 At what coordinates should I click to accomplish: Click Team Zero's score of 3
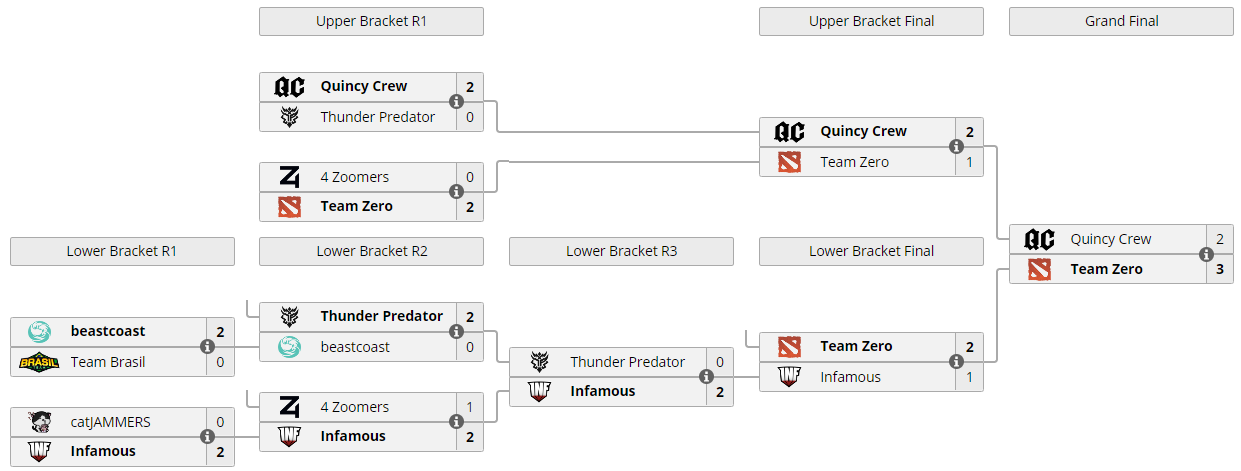tap(1220, 269)
